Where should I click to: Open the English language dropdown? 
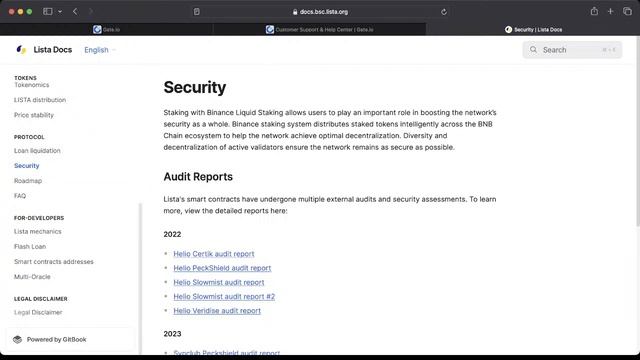click(100, 50)
